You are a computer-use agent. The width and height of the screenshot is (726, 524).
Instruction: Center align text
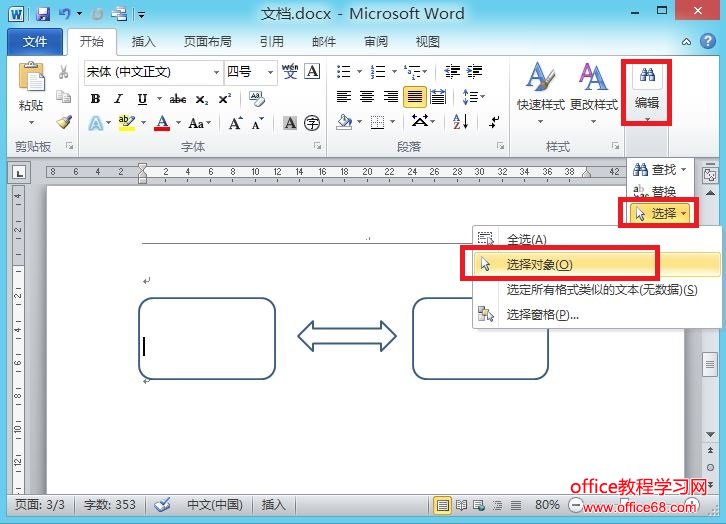[x=367, y=97]
